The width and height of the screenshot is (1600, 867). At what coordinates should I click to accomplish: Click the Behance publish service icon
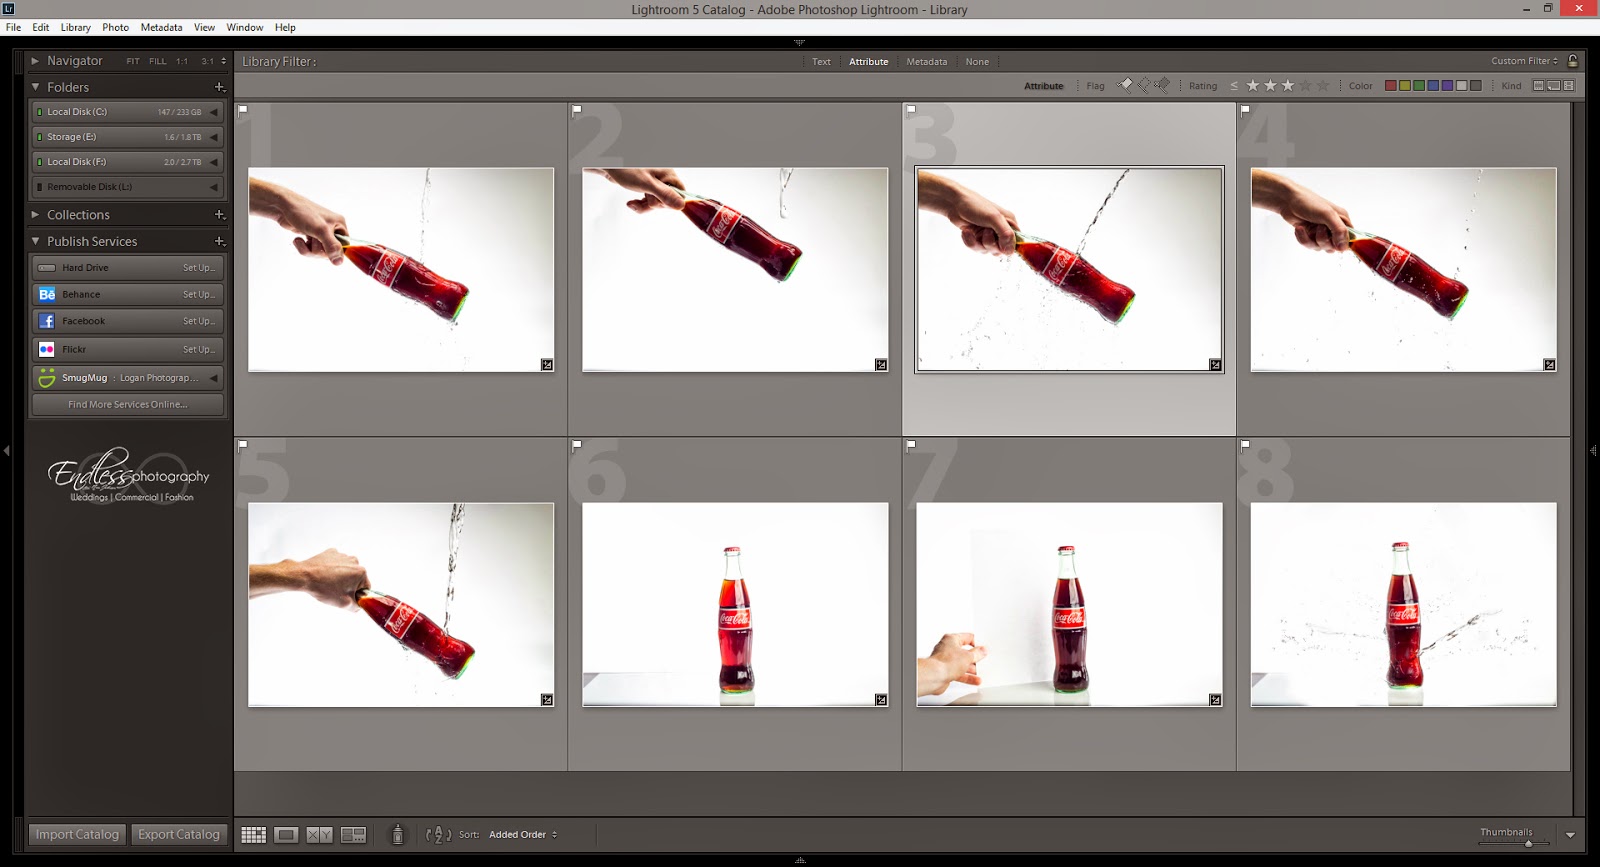pyautogui.click(x=47, y=294)
